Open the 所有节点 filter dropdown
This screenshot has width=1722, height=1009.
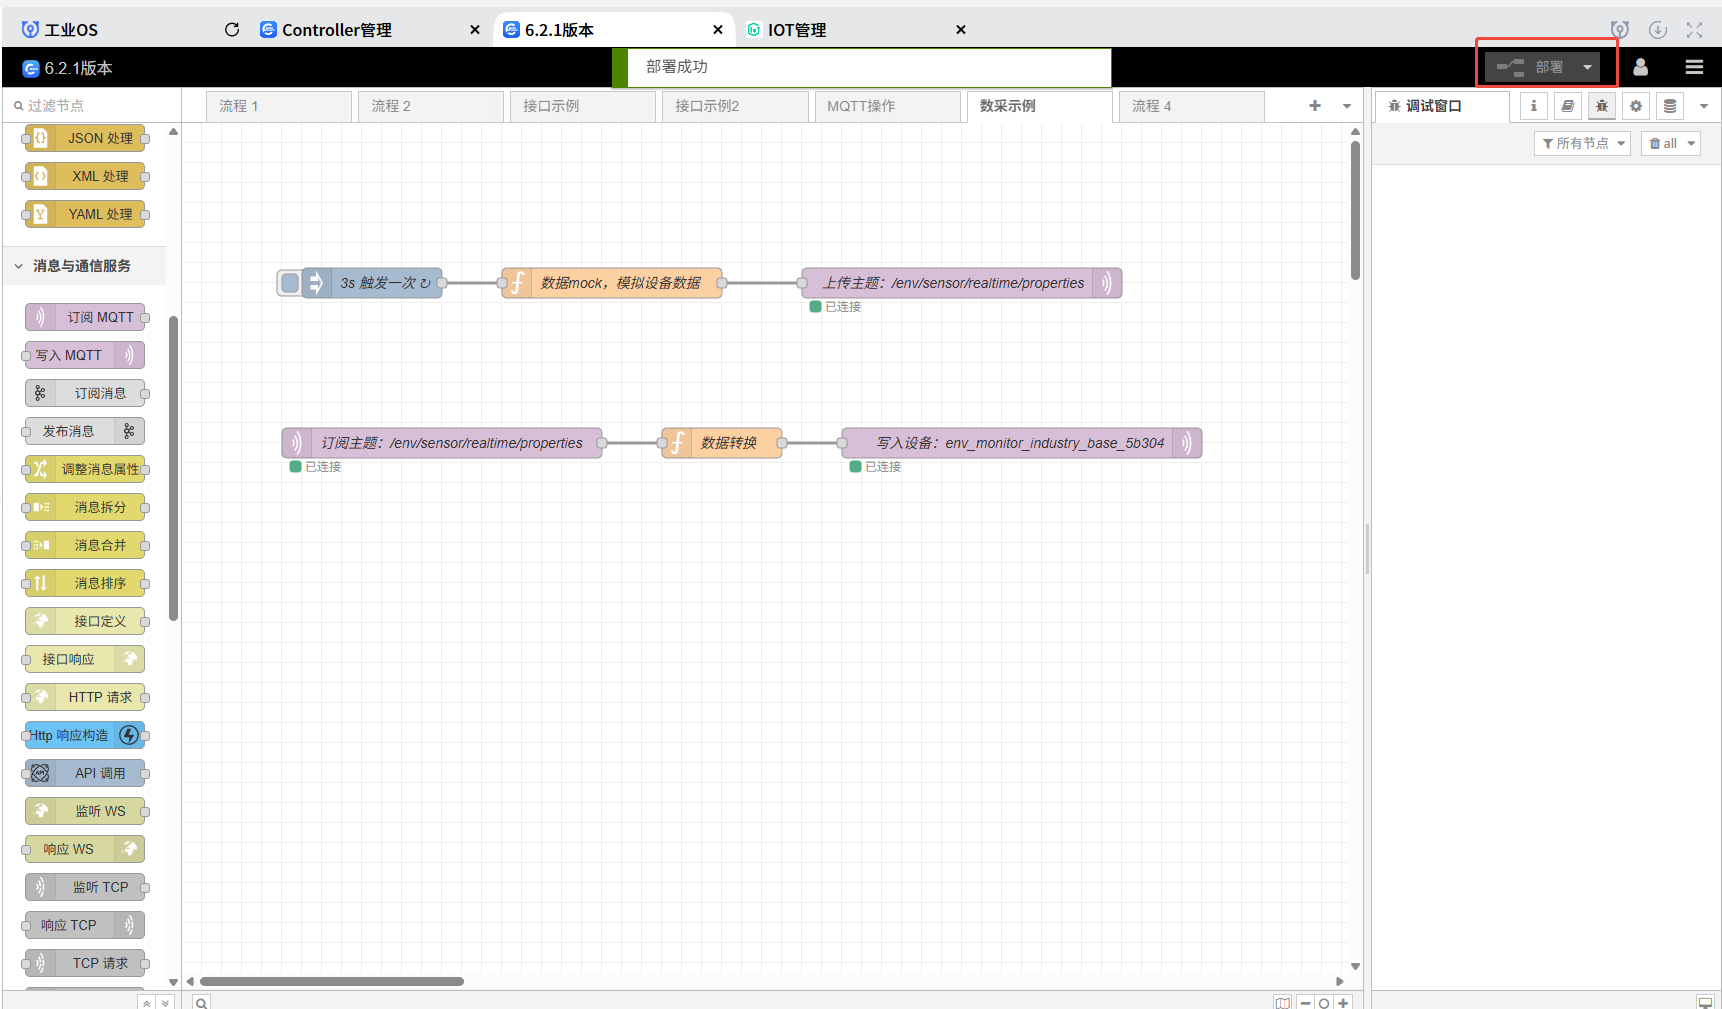pyautogui.click(x=1582, y=144)
